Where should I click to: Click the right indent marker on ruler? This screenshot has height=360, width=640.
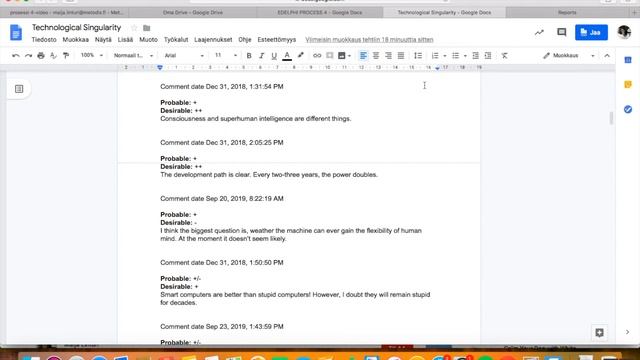pos(437,69)
